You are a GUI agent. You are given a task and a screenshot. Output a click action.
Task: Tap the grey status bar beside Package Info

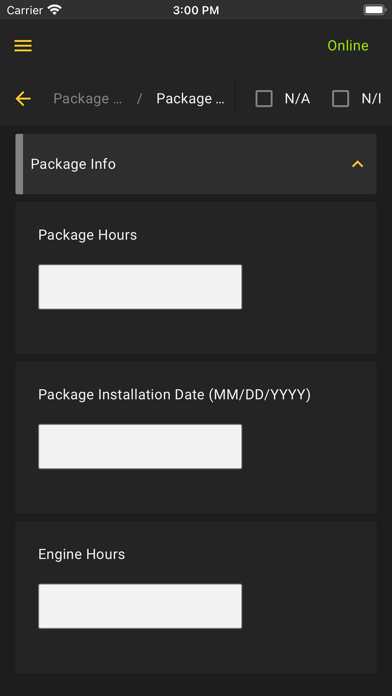[x=19, y=164]
